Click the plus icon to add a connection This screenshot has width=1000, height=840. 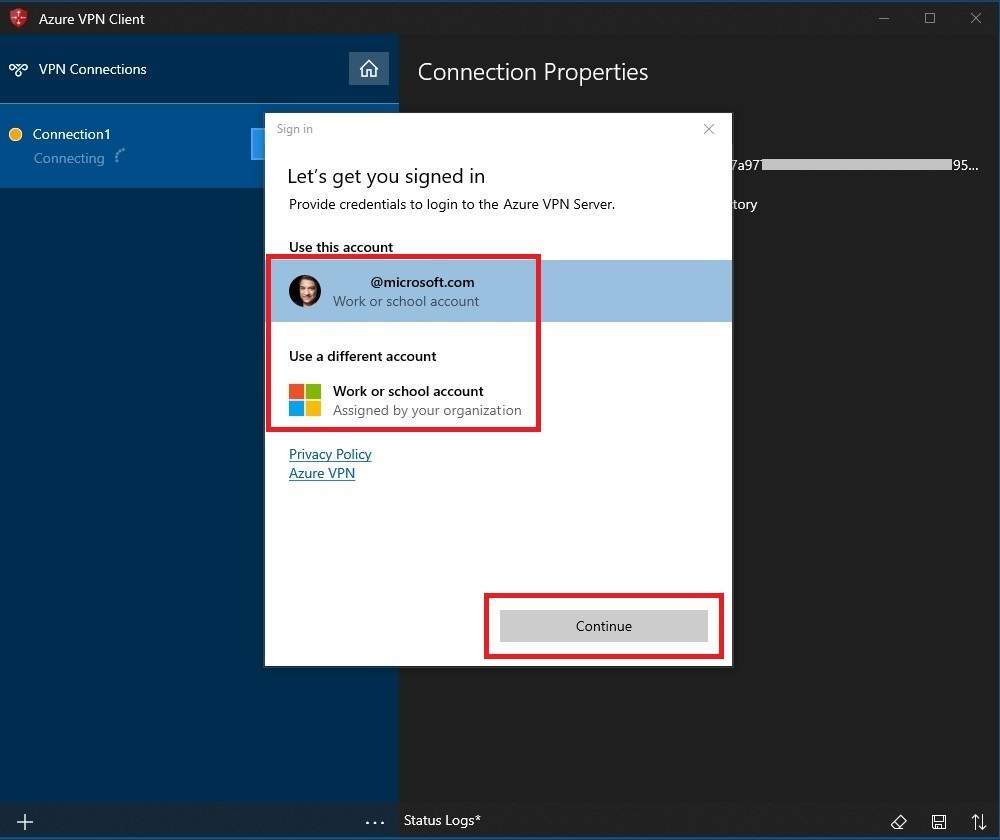click(25, 821)
